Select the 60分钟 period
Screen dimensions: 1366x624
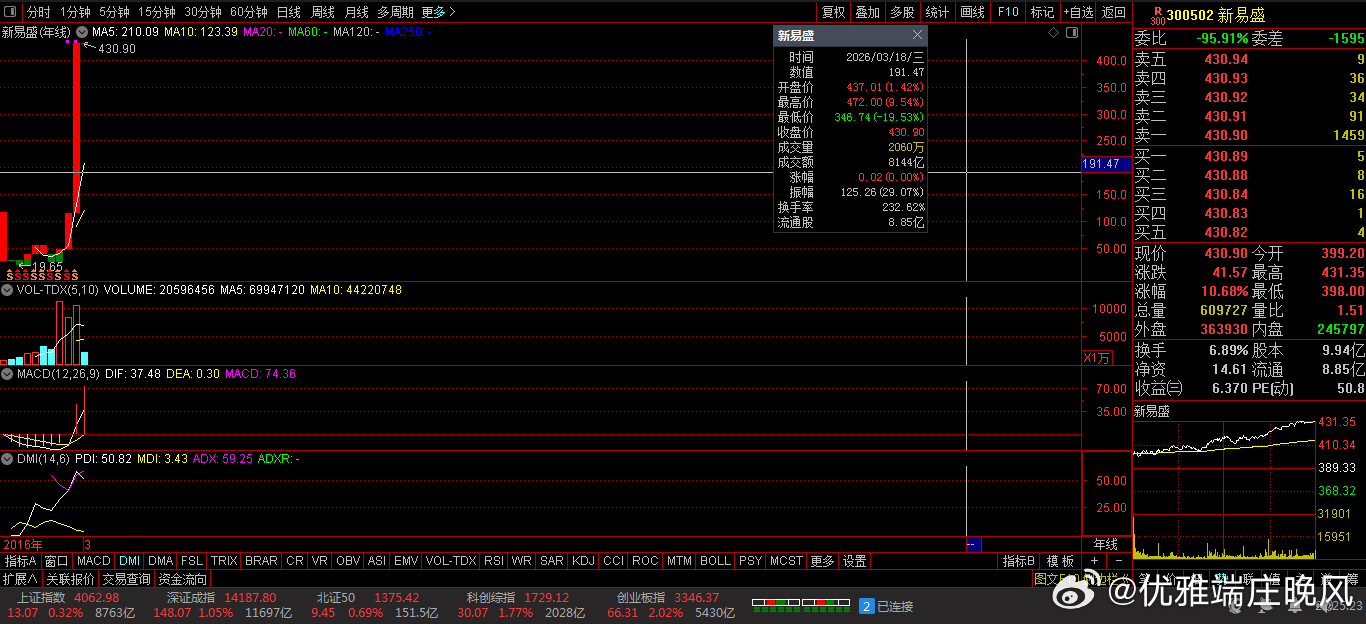tap(249, 12)
